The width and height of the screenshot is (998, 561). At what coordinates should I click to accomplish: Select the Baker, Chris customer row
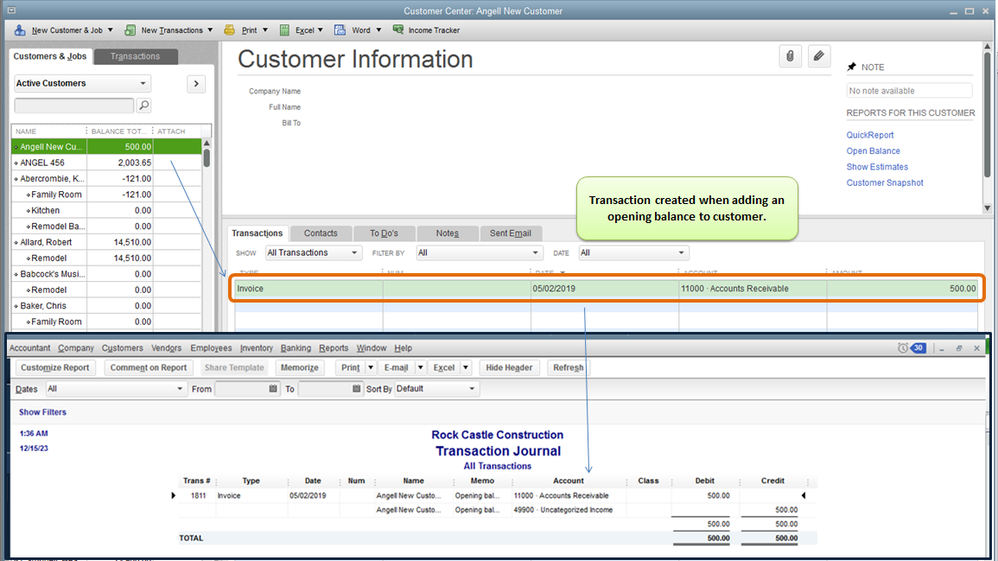106,306
